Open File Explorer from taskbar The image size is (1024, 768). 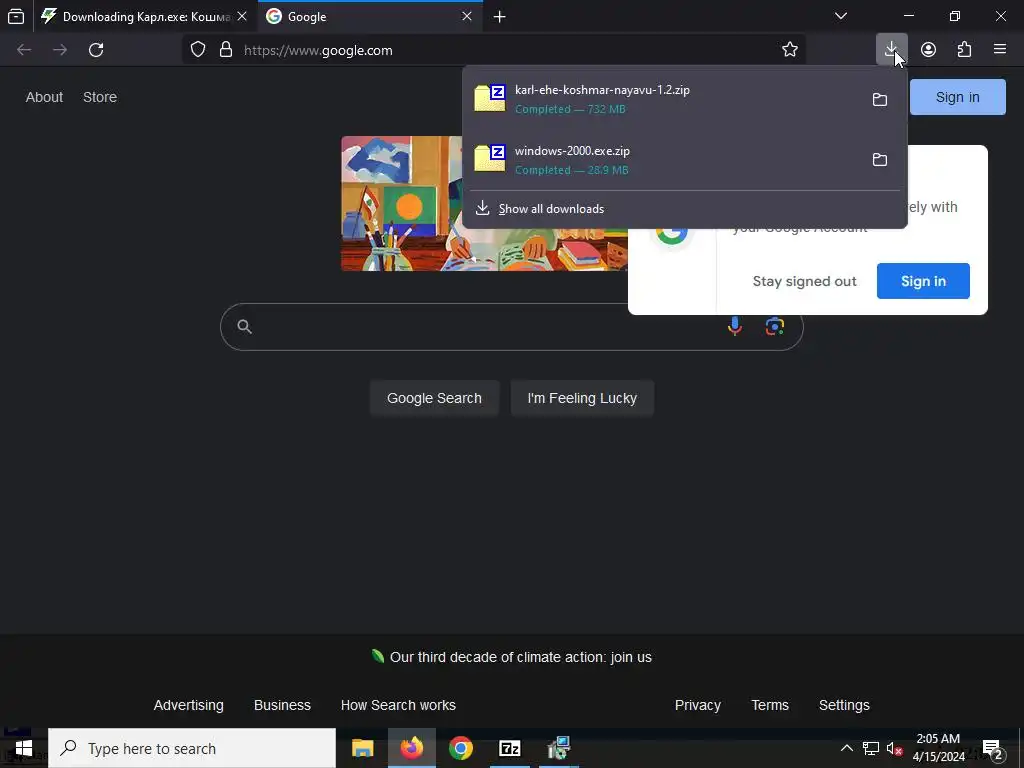362,748
